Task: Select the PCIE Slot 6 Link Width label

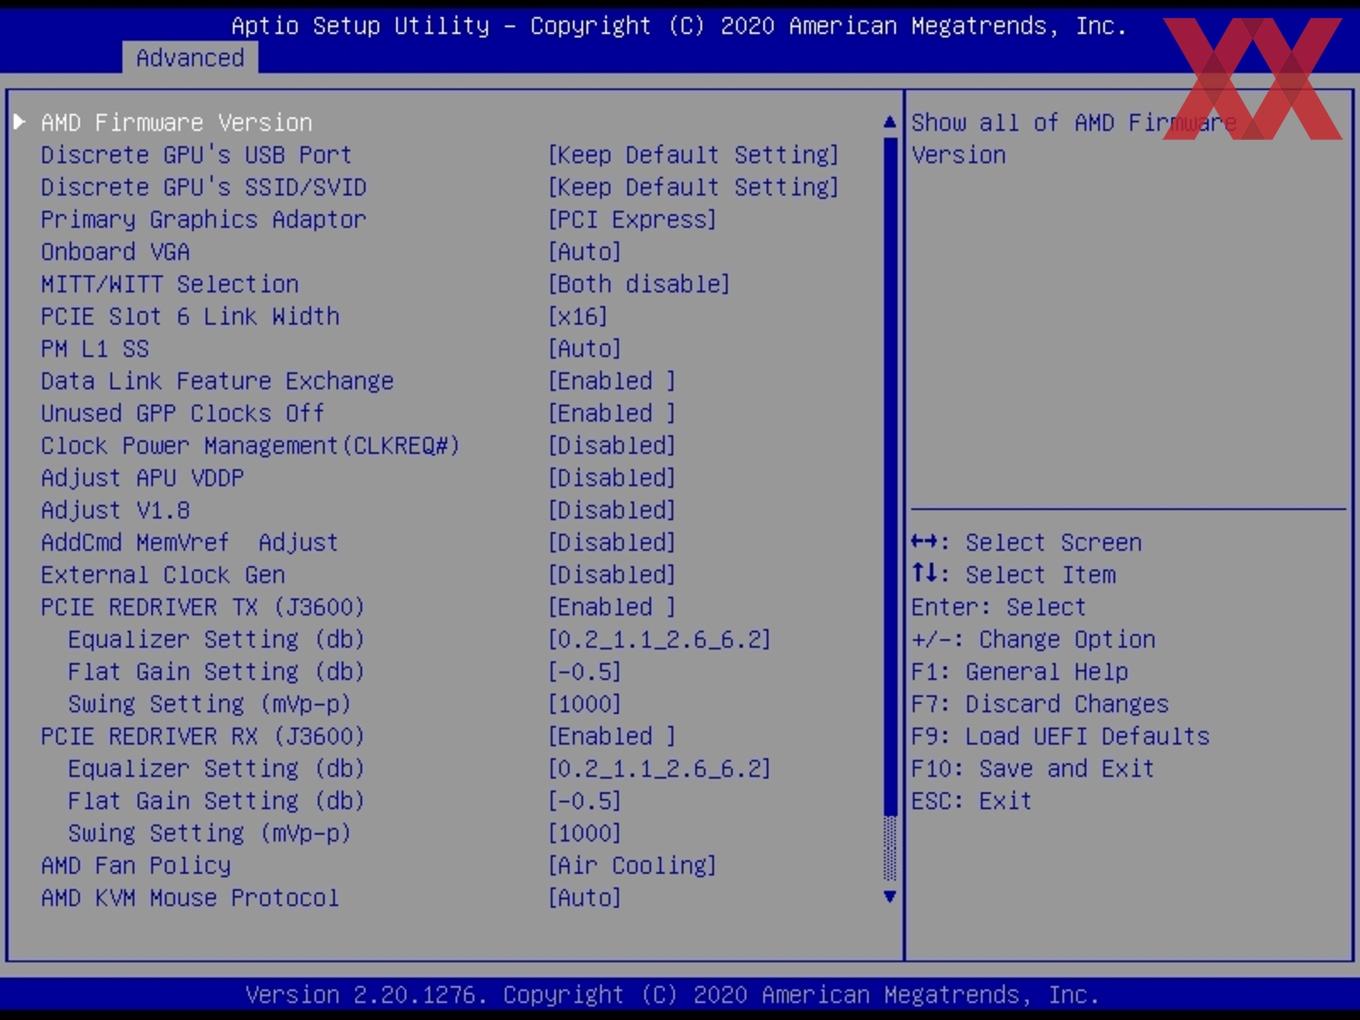Action: [190, 316]
